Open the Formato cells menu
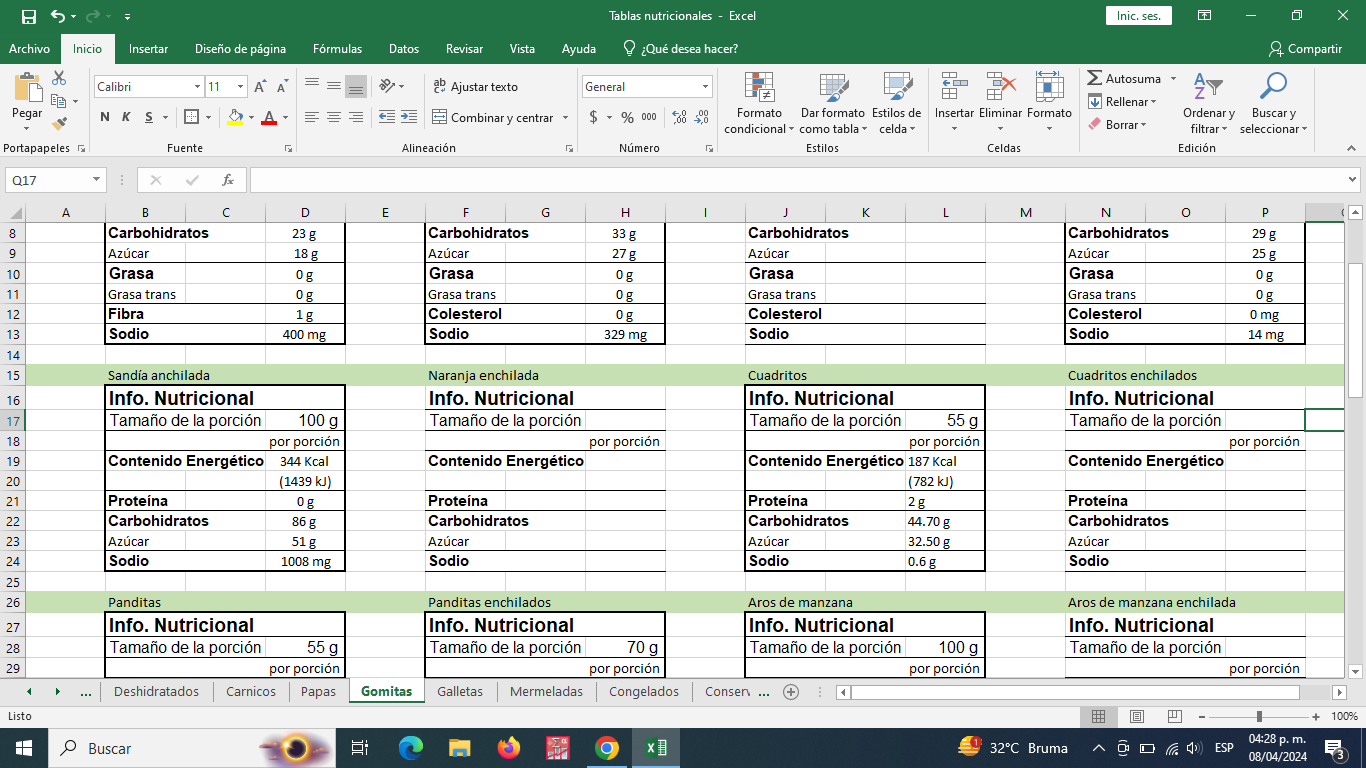Screen dimensions: 1366x768 point(1049,103)
